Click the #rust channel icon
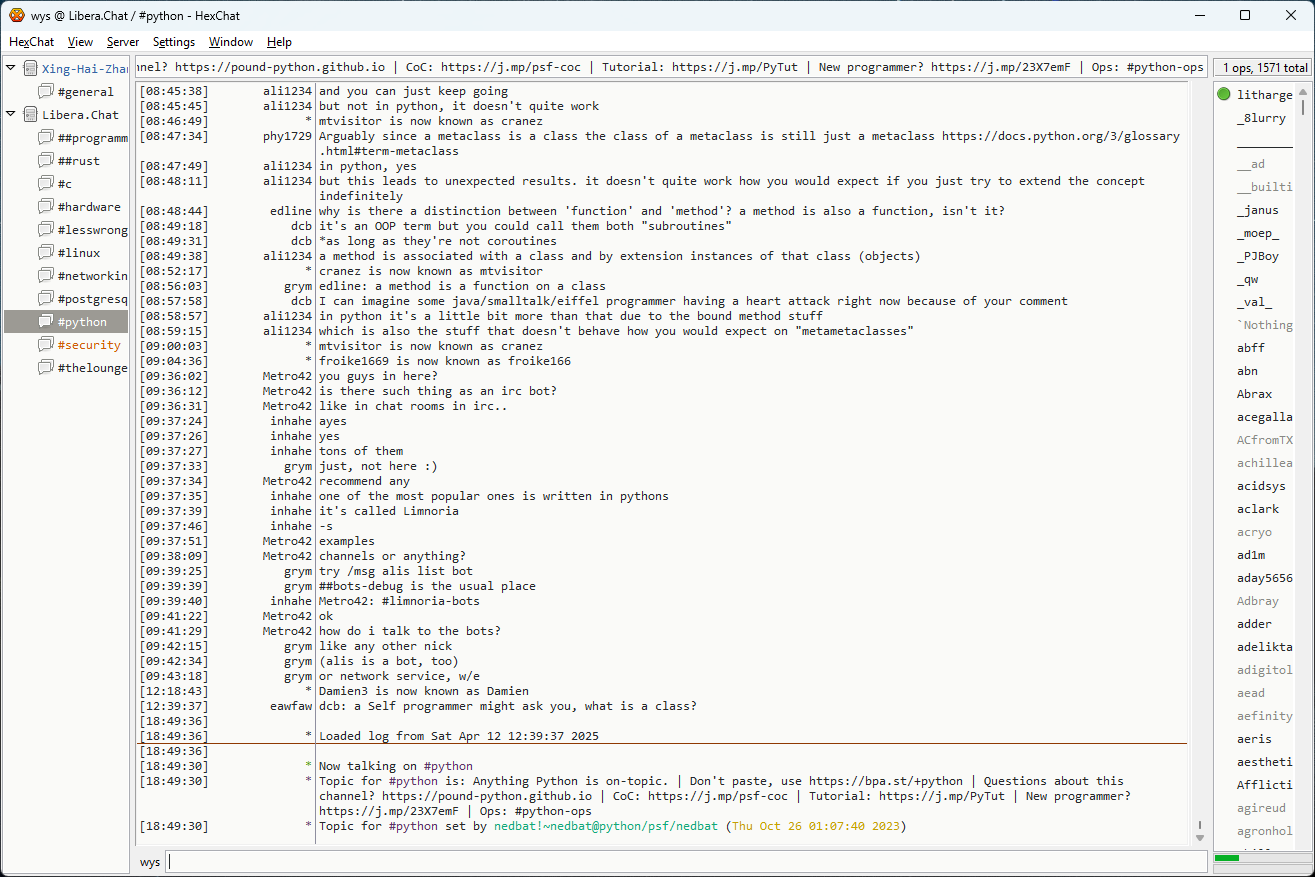Screen dimensions: 1315x877 45,161
